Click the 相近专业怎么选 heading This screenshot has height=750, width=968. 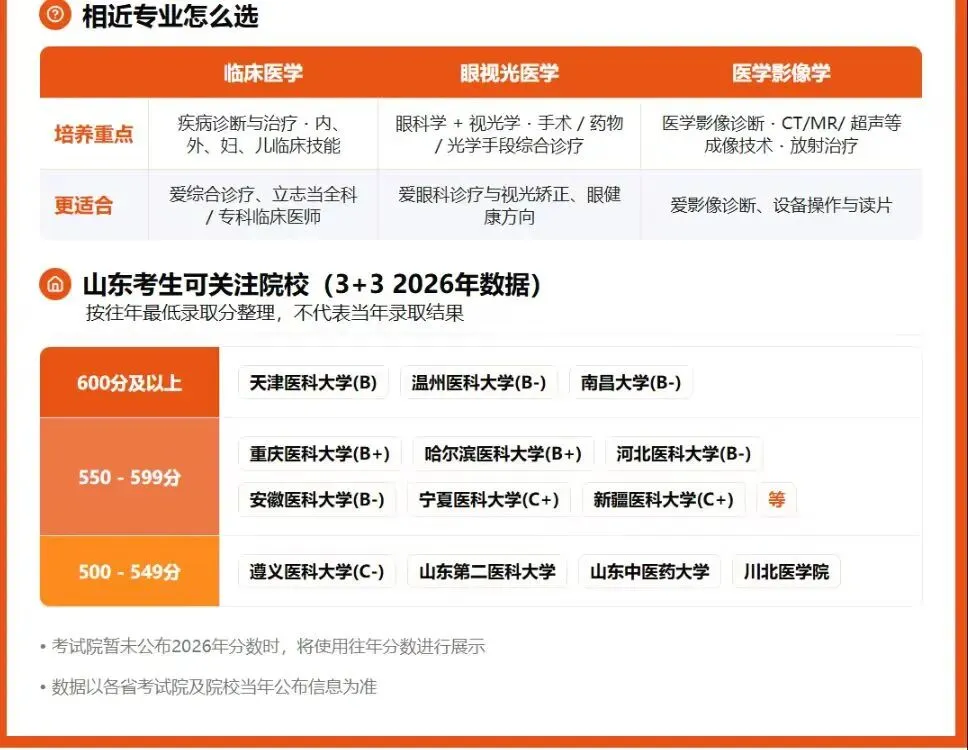pos(170,15)
